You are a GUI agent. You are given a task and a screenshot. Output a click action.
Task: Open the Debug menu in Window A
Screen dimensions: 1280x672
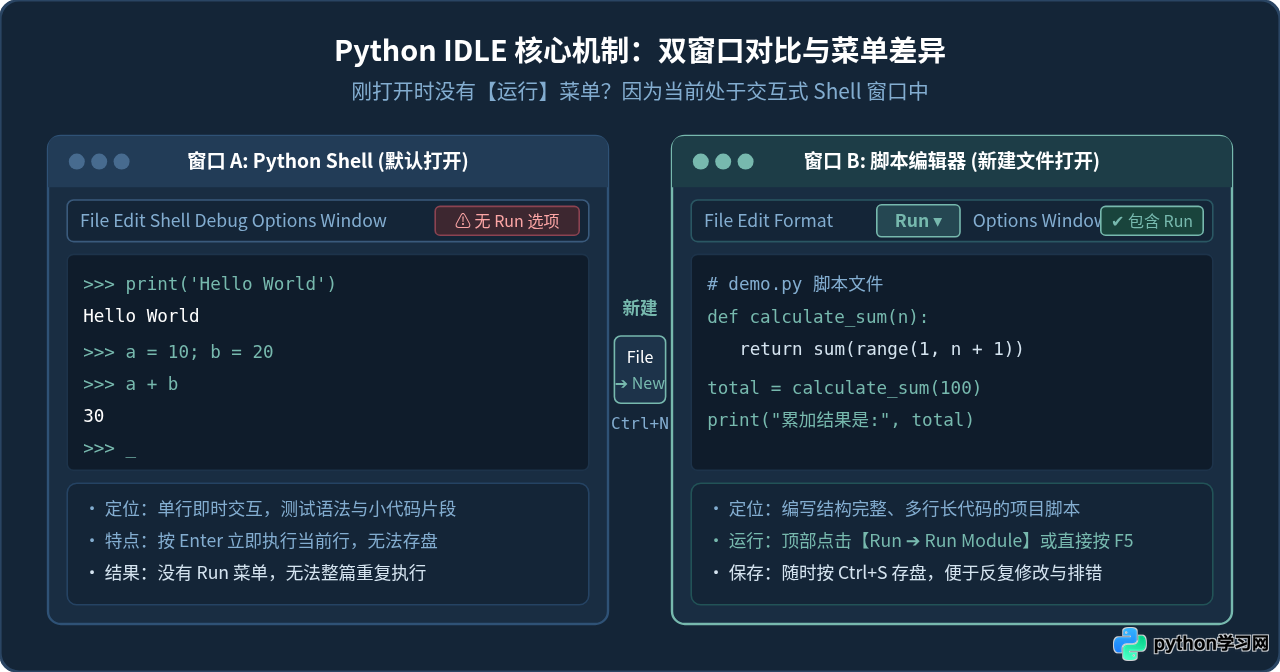[221, 221]
